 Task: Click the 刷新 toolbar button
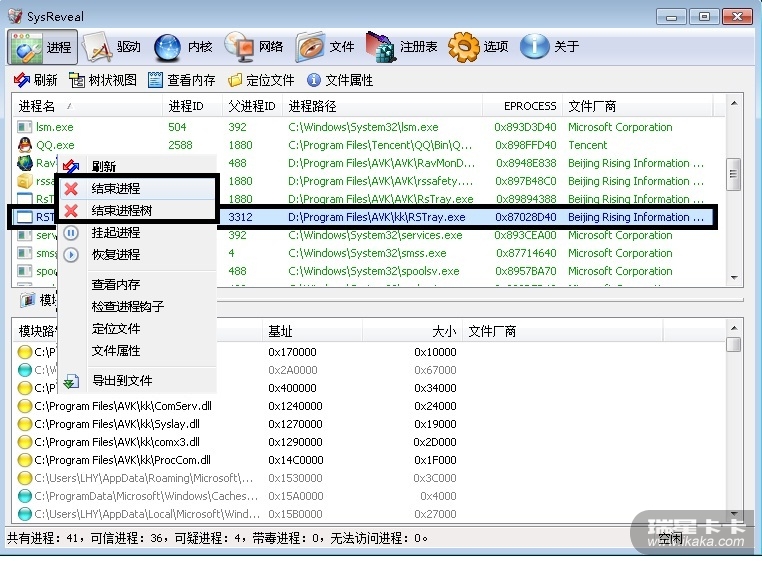tap(35, 80)
